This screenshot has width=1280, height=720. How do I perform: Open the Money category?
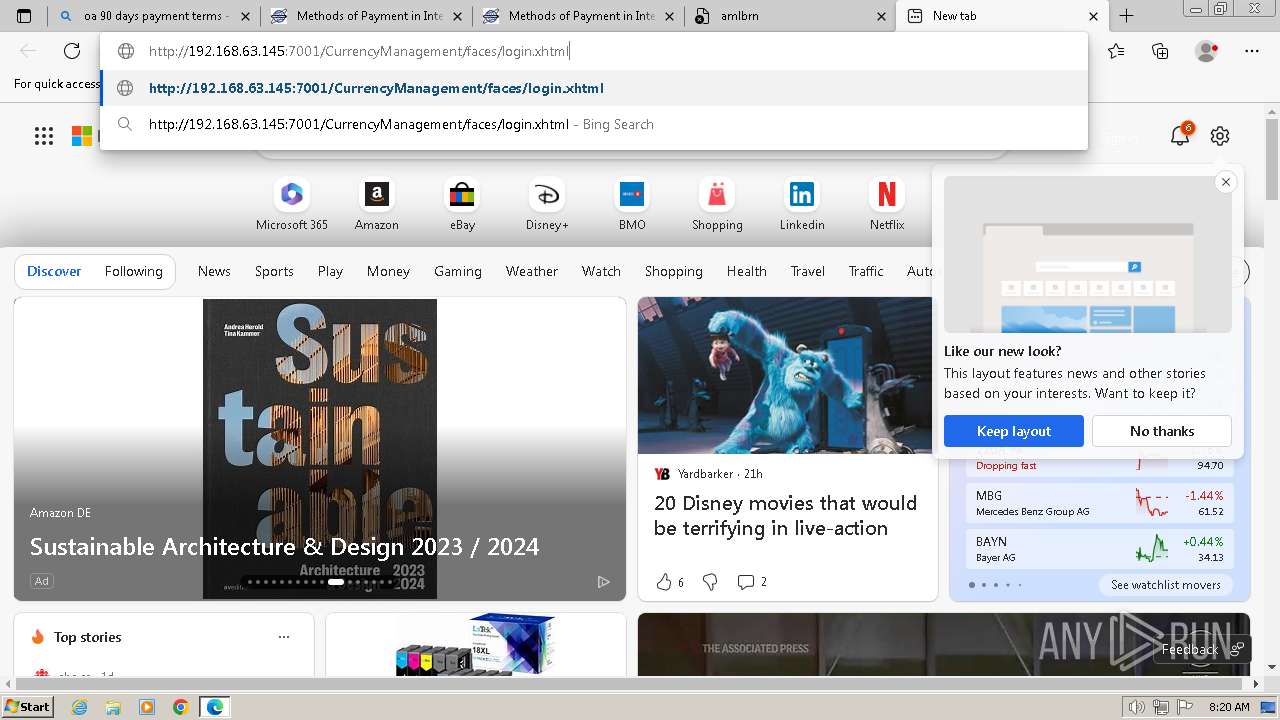(388, 271)
